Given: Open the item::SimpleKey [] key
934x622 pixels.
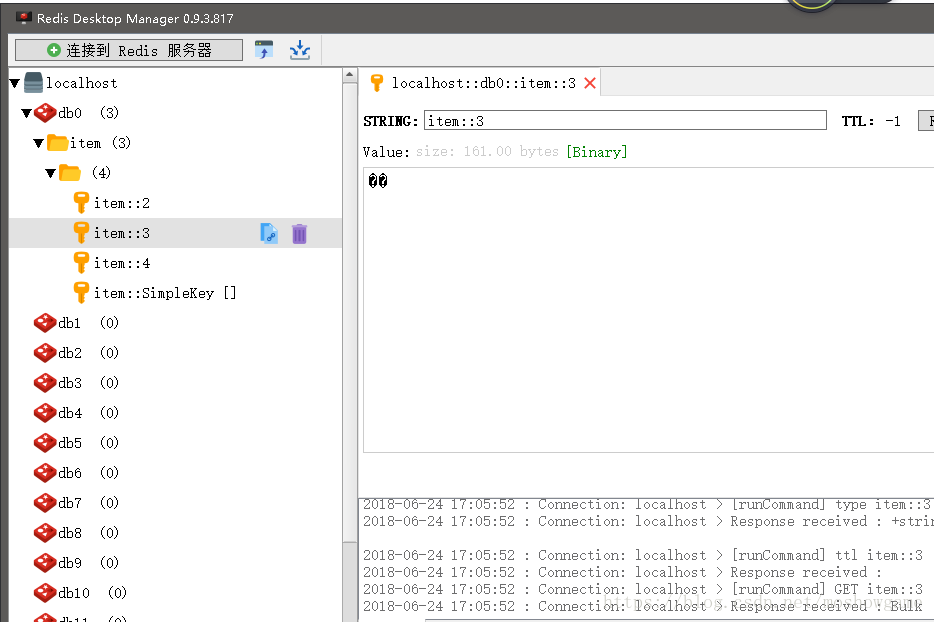Looking at the screenshot, I should [165, 293].
